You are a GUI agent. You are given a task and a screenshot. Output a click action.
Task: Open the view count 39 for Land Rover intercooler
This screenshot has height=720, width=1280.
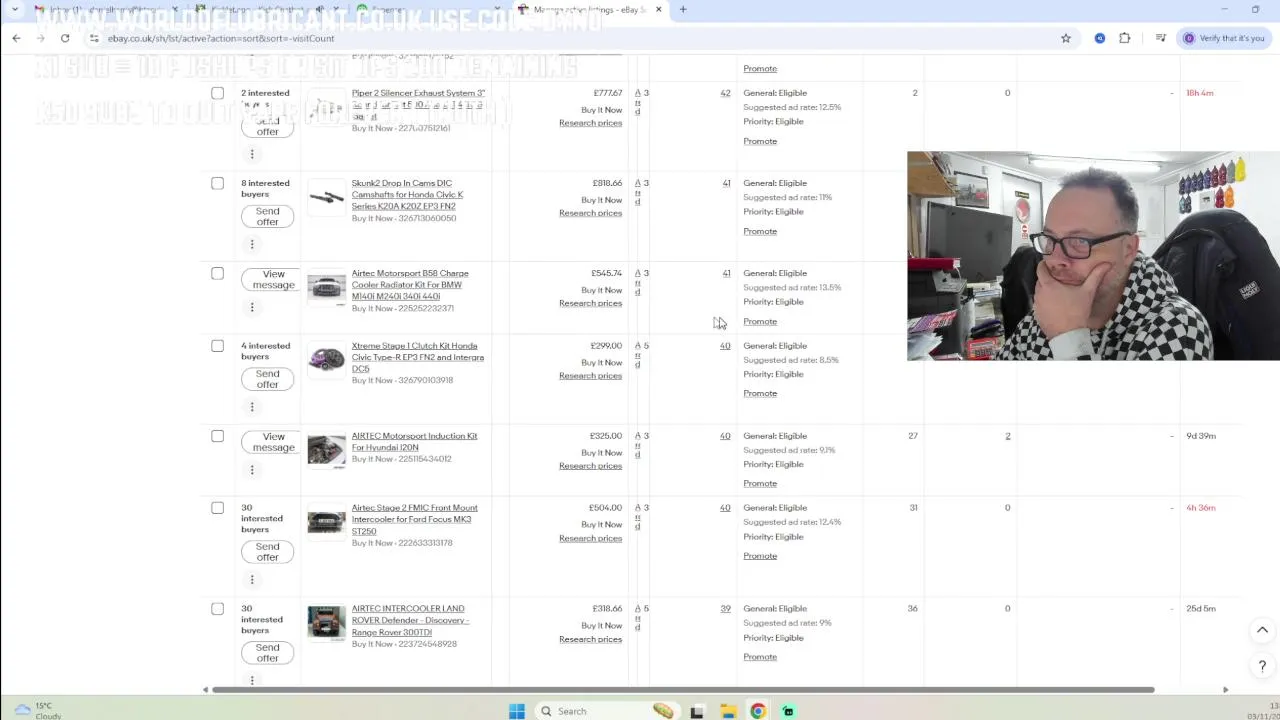[725, 609]
